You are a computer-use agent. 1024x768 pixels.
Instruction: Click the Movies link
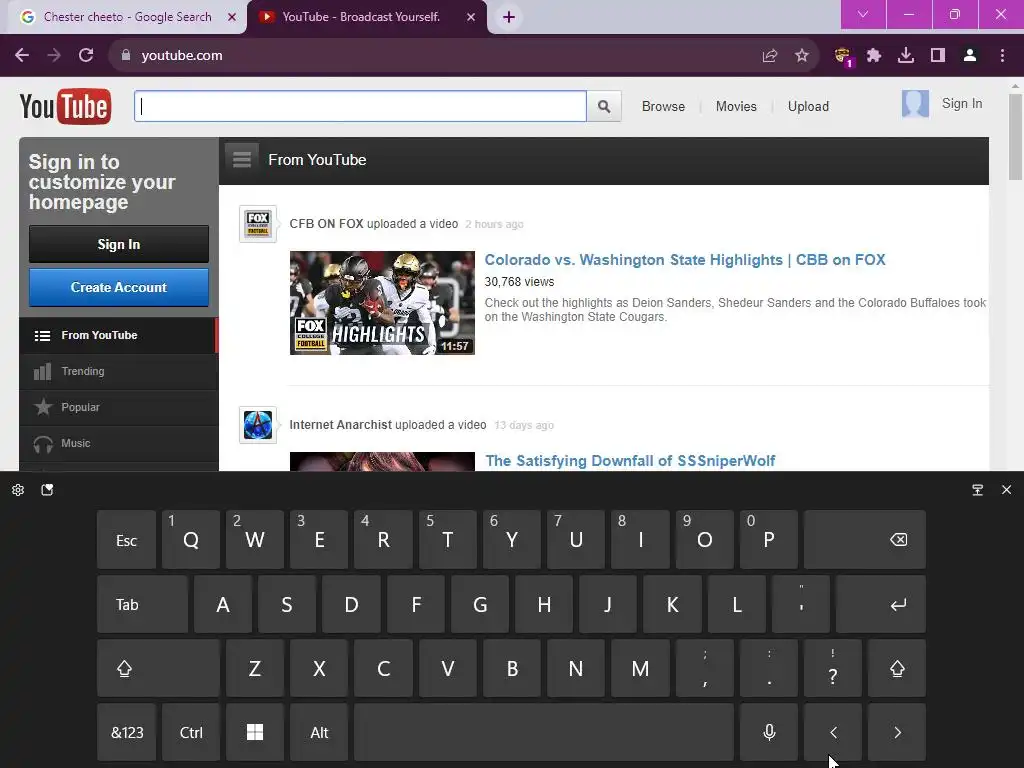[736, 106]
